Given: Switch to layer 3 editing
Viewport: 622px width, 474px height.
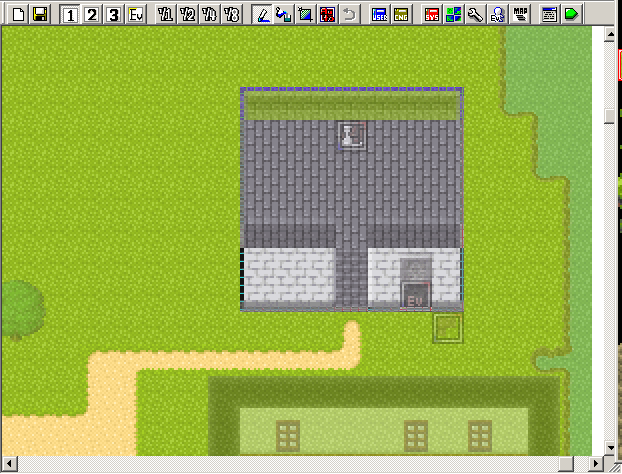Looking at the screenshot, I should [113, 14].
